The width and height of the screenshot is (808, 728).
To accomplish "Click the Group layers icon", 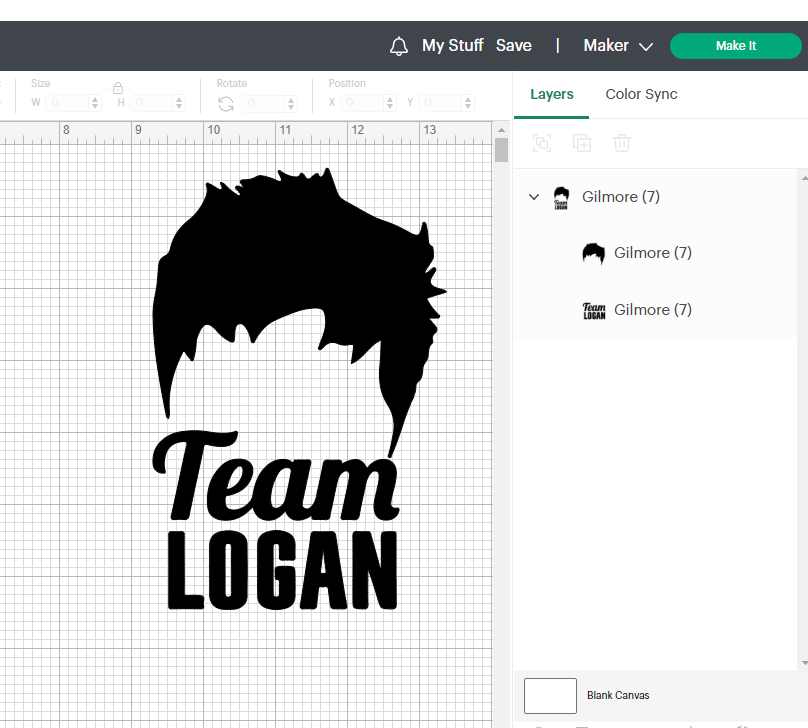I will pos(542,143).
